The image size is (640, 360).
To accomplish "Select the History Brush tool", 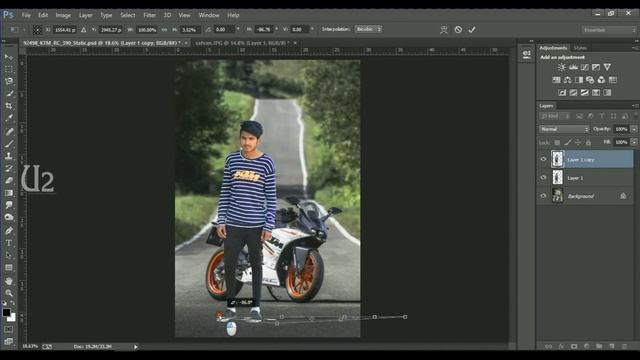I will tap(9, 168).
